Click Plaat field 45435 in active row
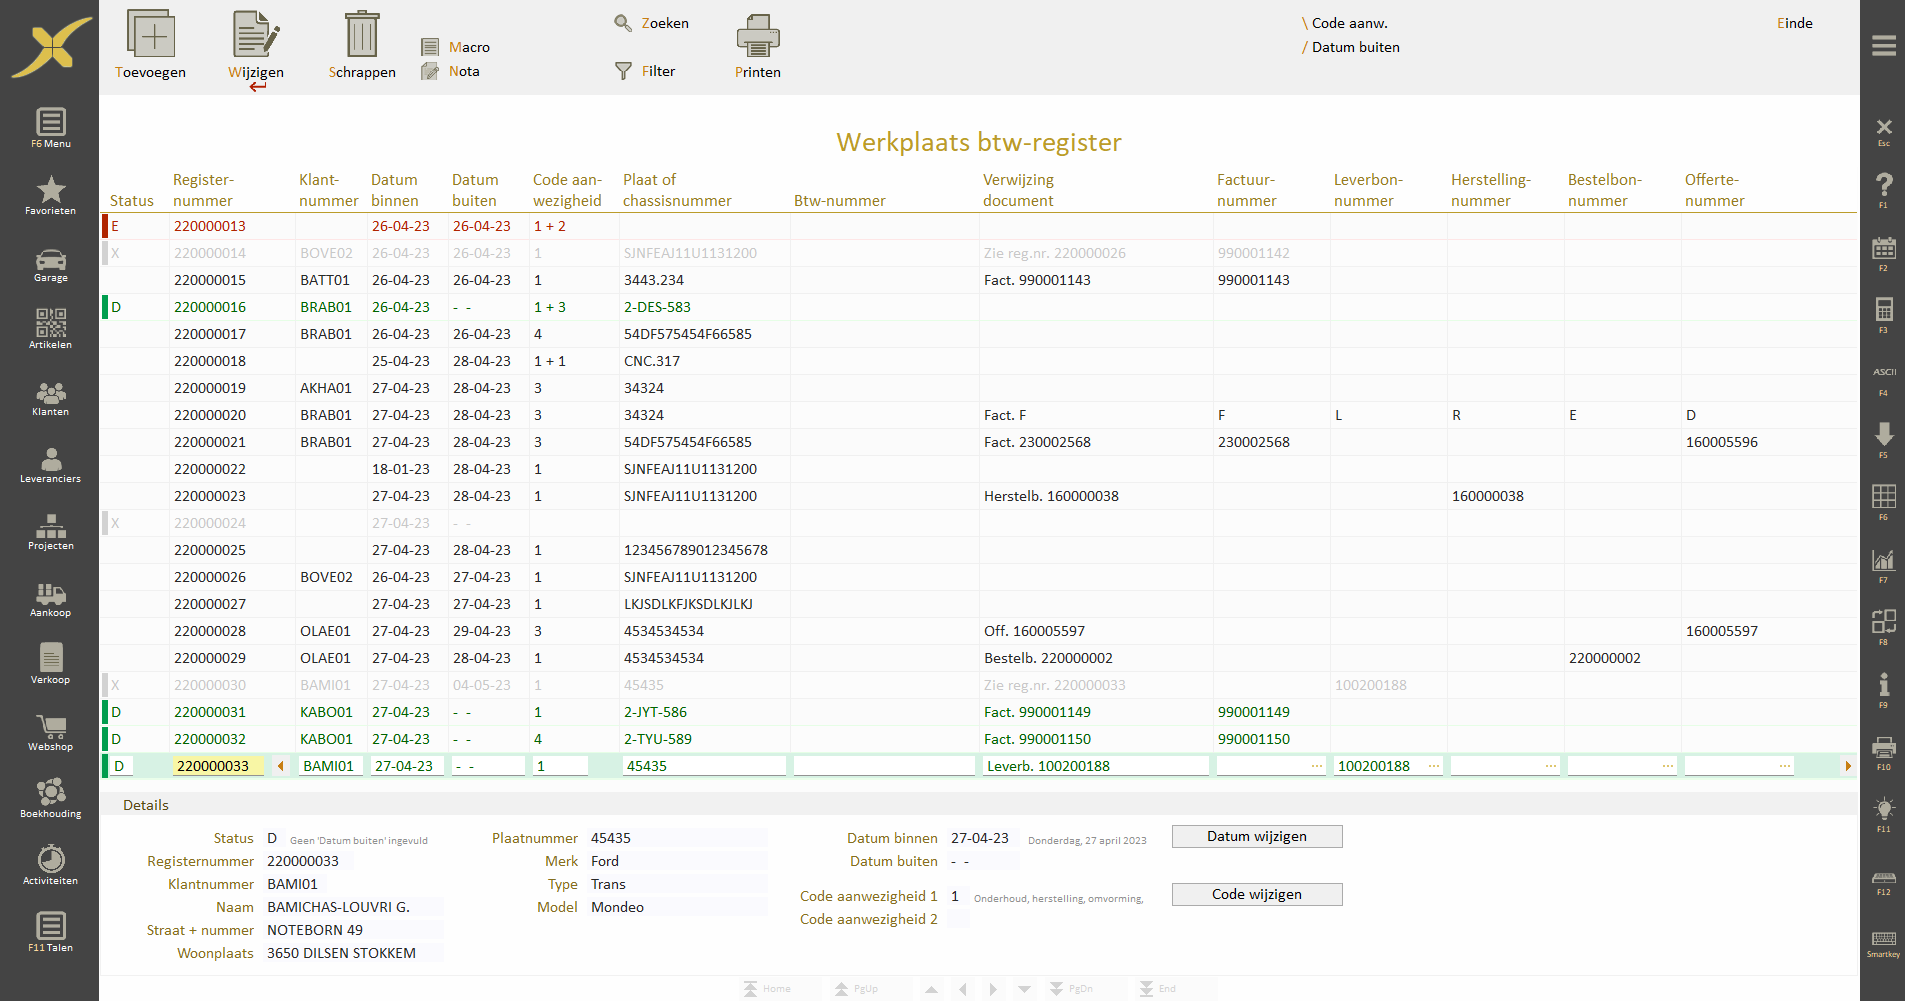Viewport: 1905px width, 1002px height. click(704, 766)
